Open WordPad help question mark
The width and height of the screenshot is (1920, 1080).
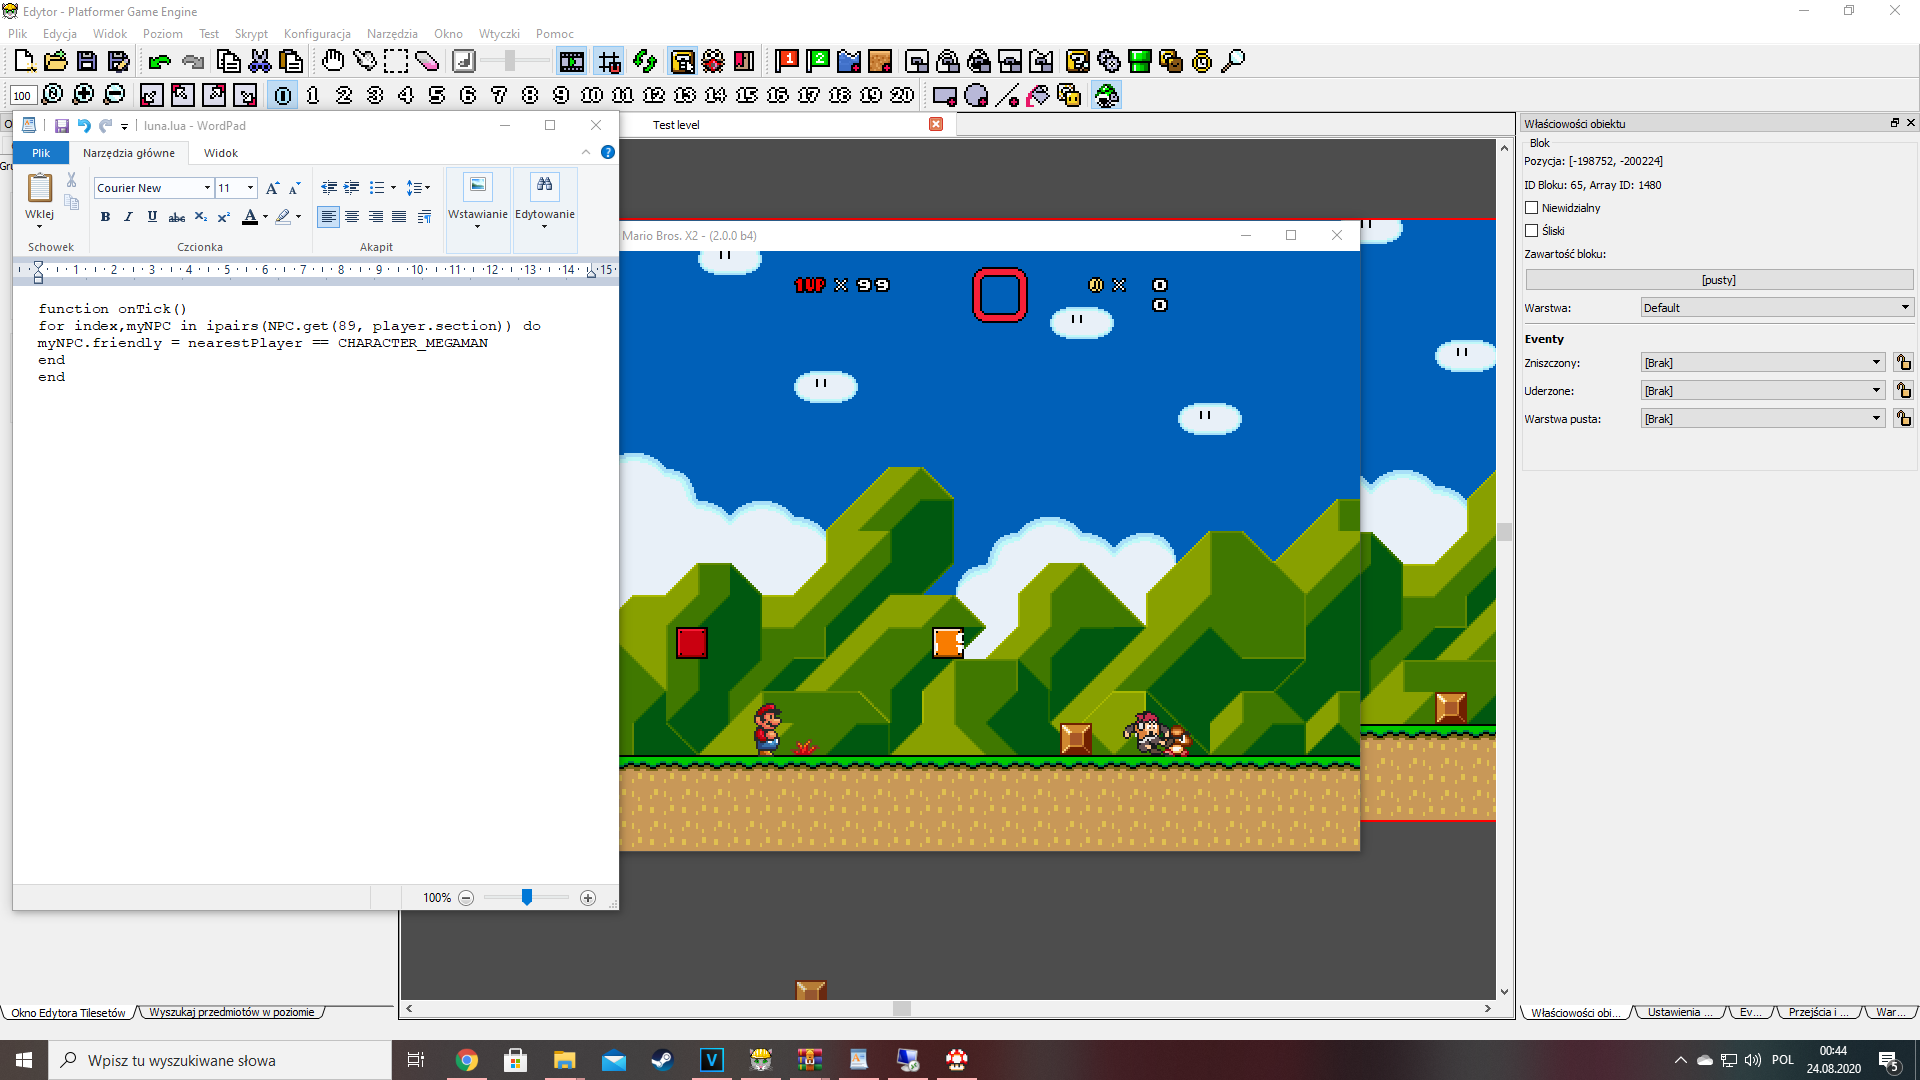(x=608, y=152)
